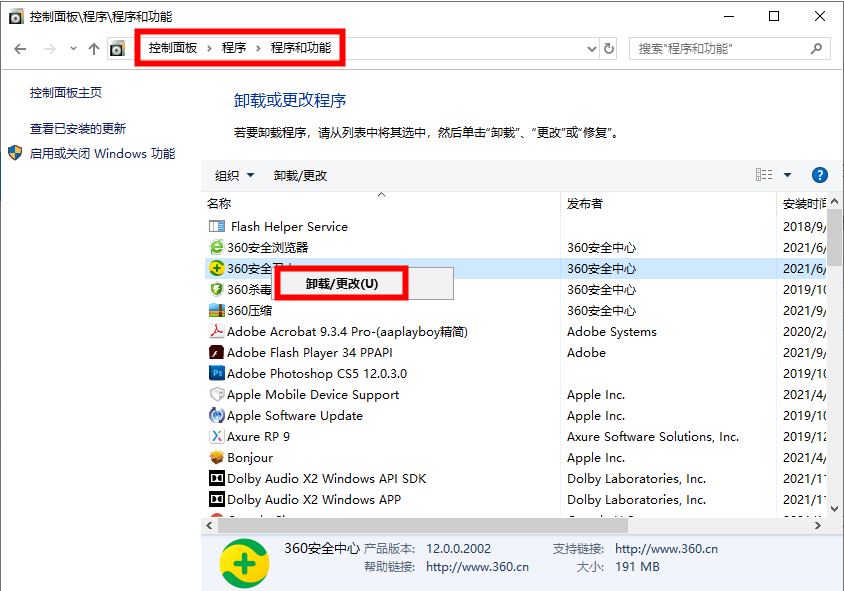The height and width of the screenshot is (591, 844).
Task: Select the Apple Mobile Device Support icon
Action: (x=216, y=394)
